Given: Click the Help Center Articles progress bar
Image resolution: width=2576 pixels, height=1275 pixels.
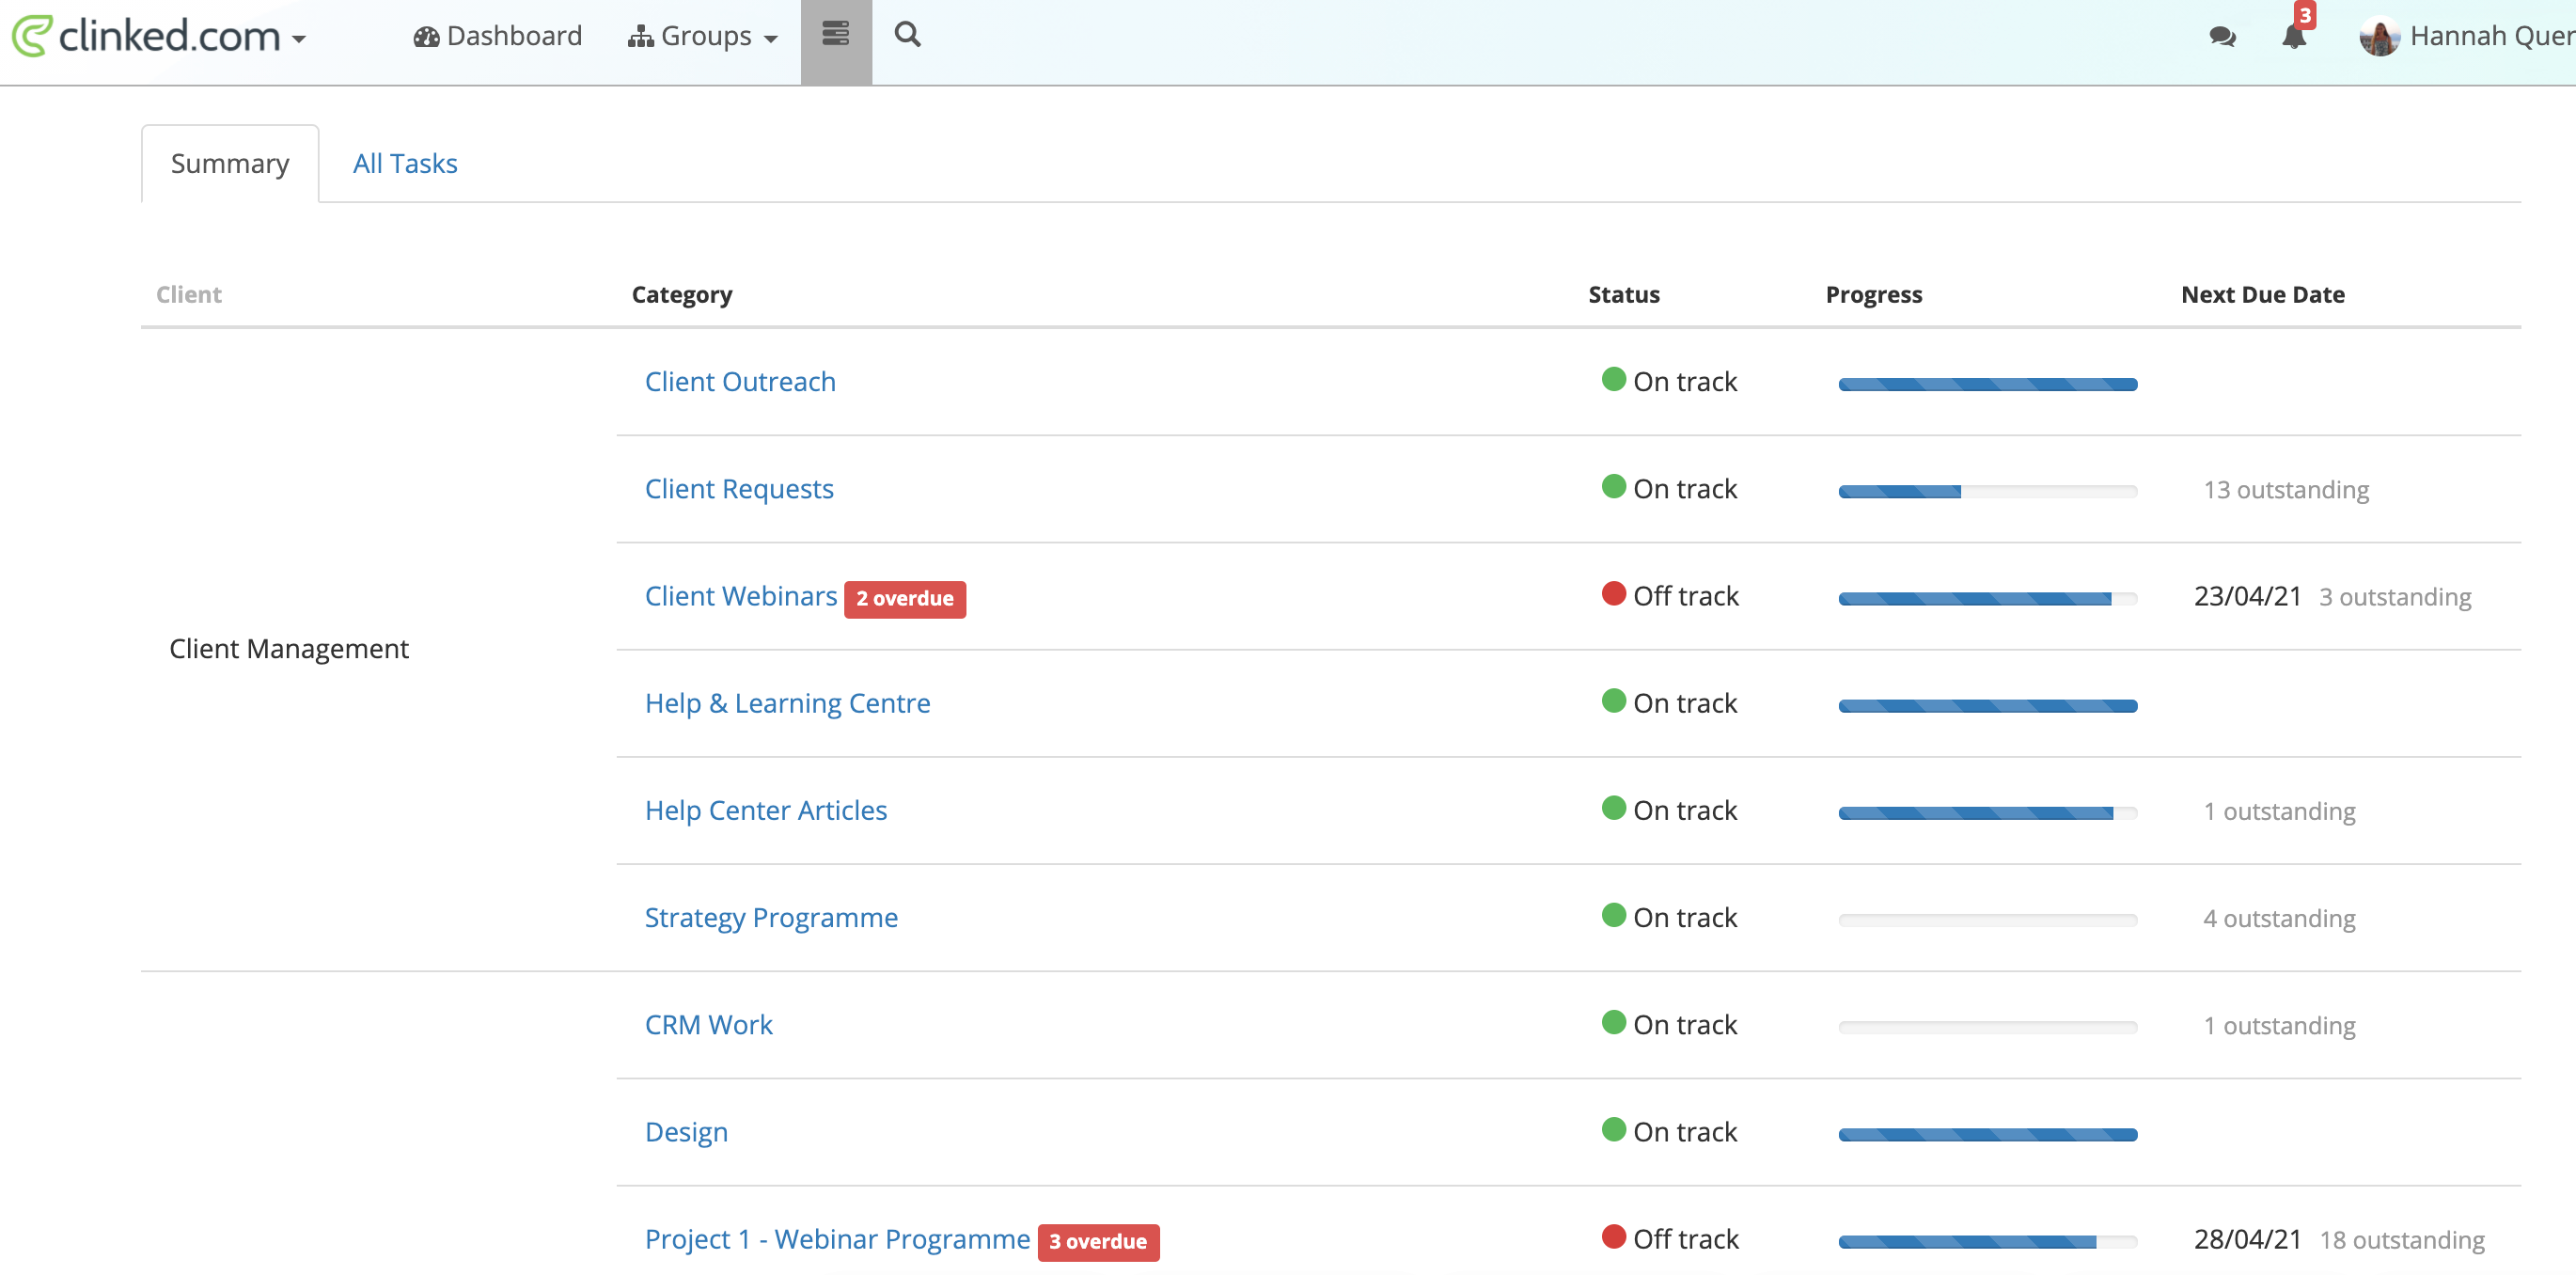Looking at the screenshot, I should click(1987, 813).
